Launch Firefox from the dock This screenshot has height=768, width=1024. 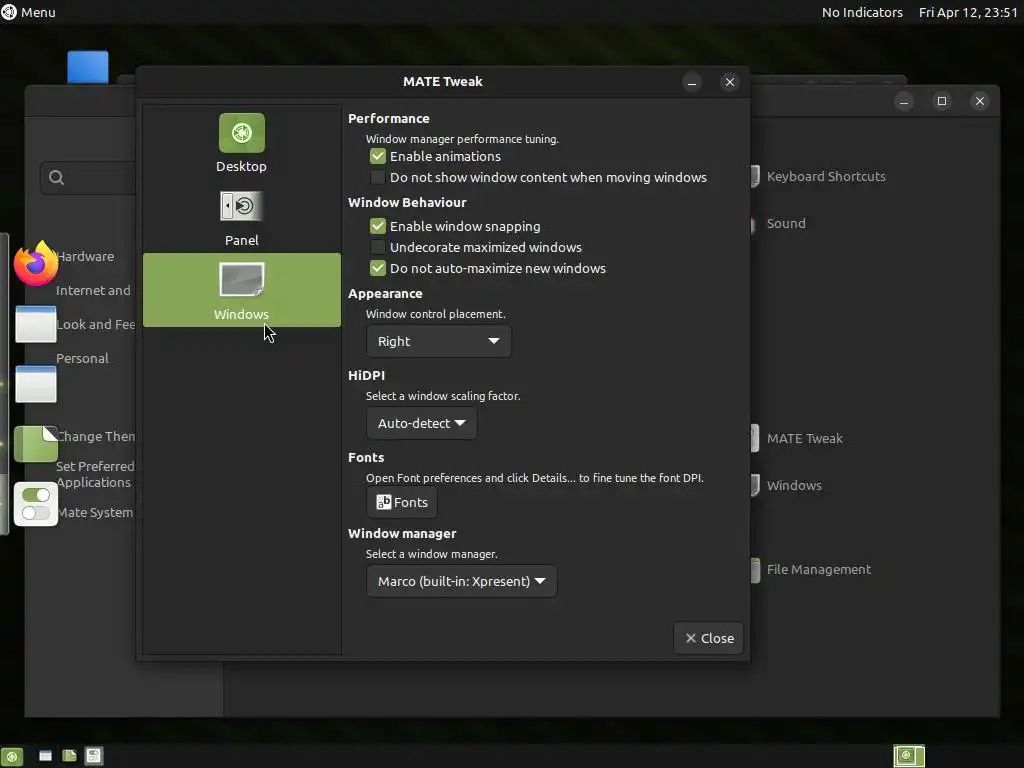pos(36,263)
